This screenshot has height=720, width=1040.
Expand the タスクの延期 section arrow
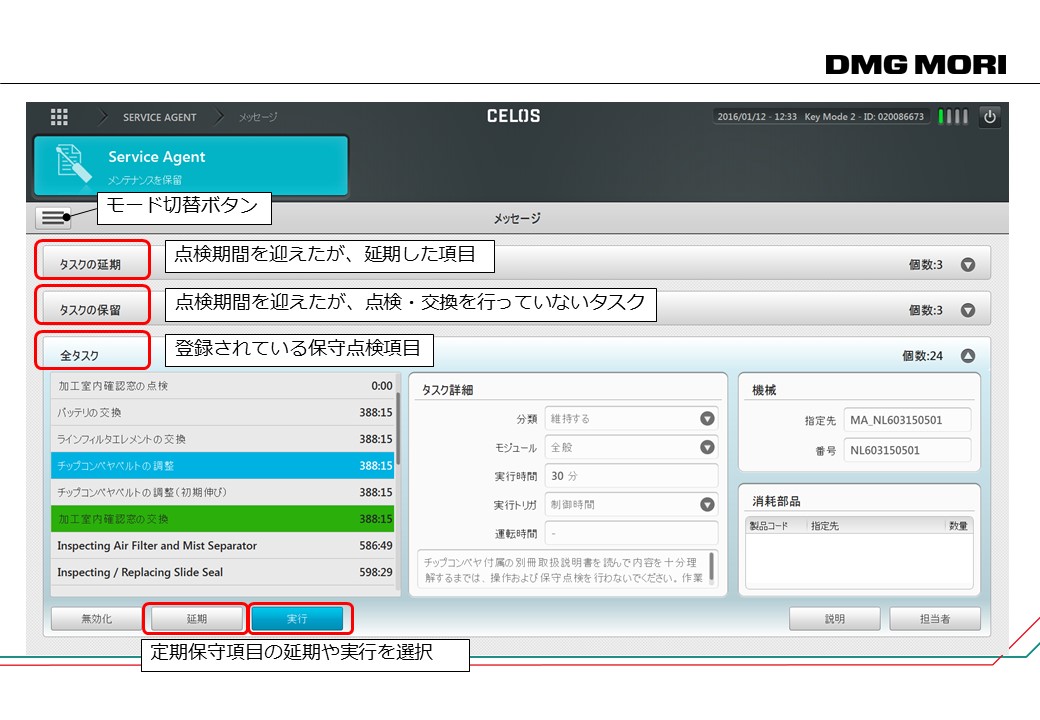968,265
